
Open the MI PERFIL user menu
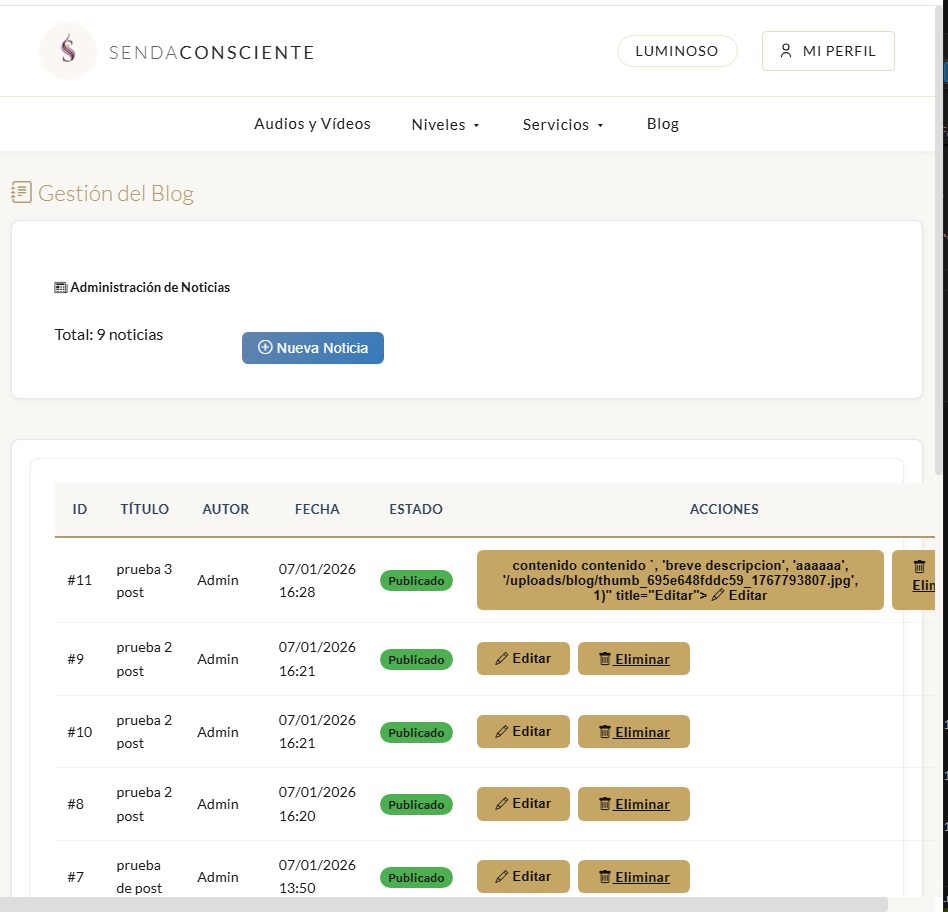click(827, 51)
